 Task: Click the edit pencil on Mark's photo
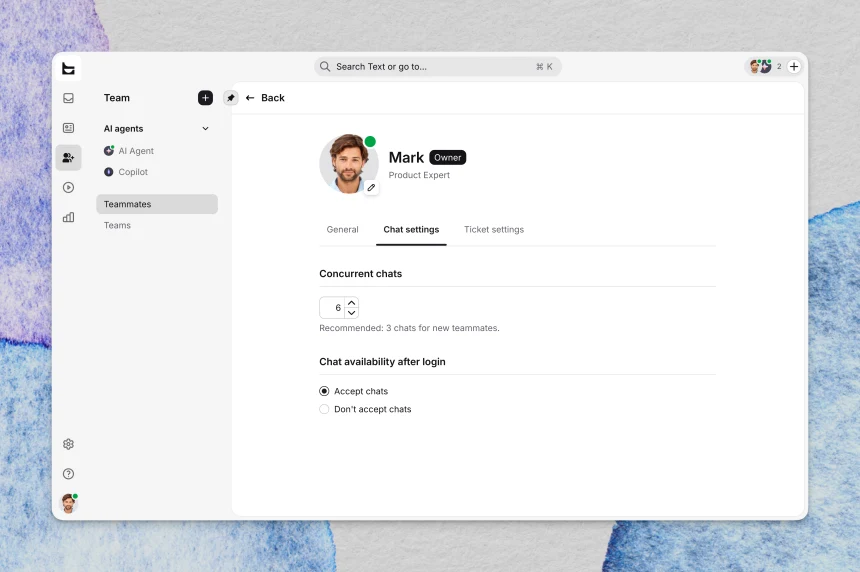[371, 188]
